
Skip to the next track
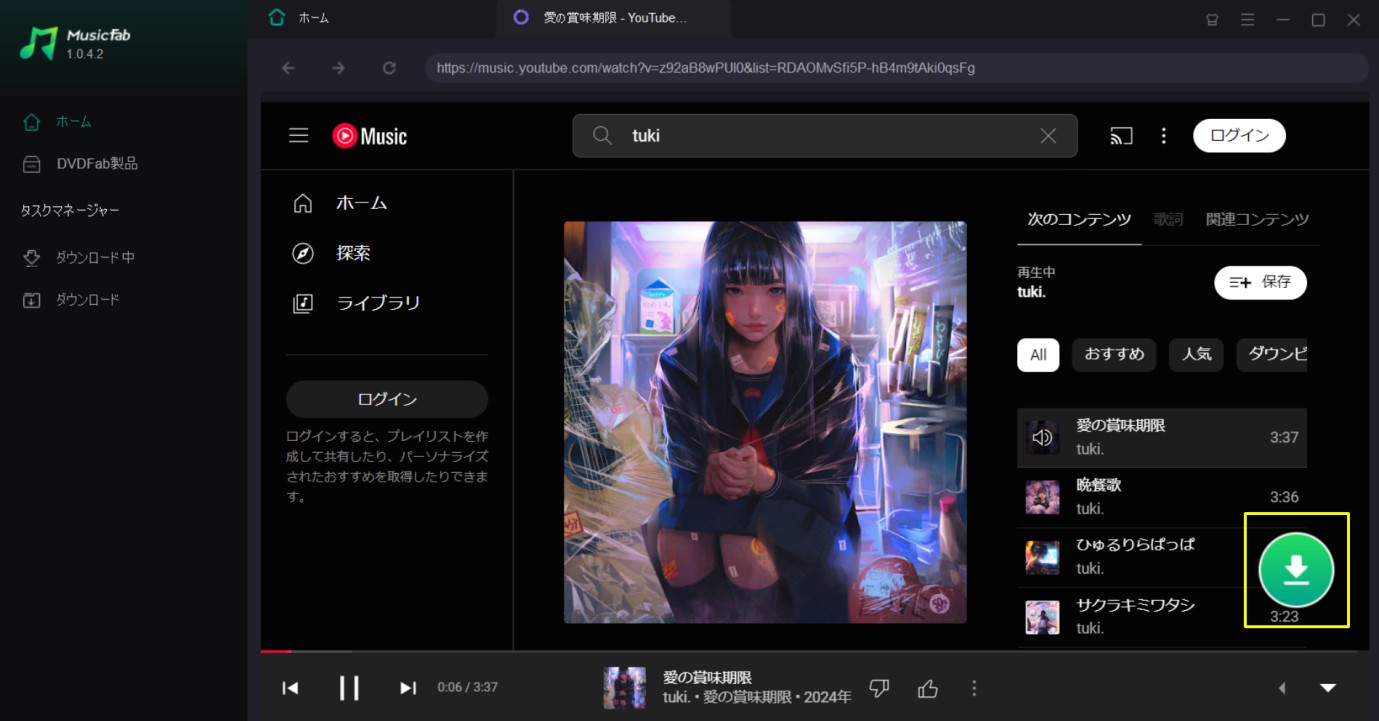408,688
